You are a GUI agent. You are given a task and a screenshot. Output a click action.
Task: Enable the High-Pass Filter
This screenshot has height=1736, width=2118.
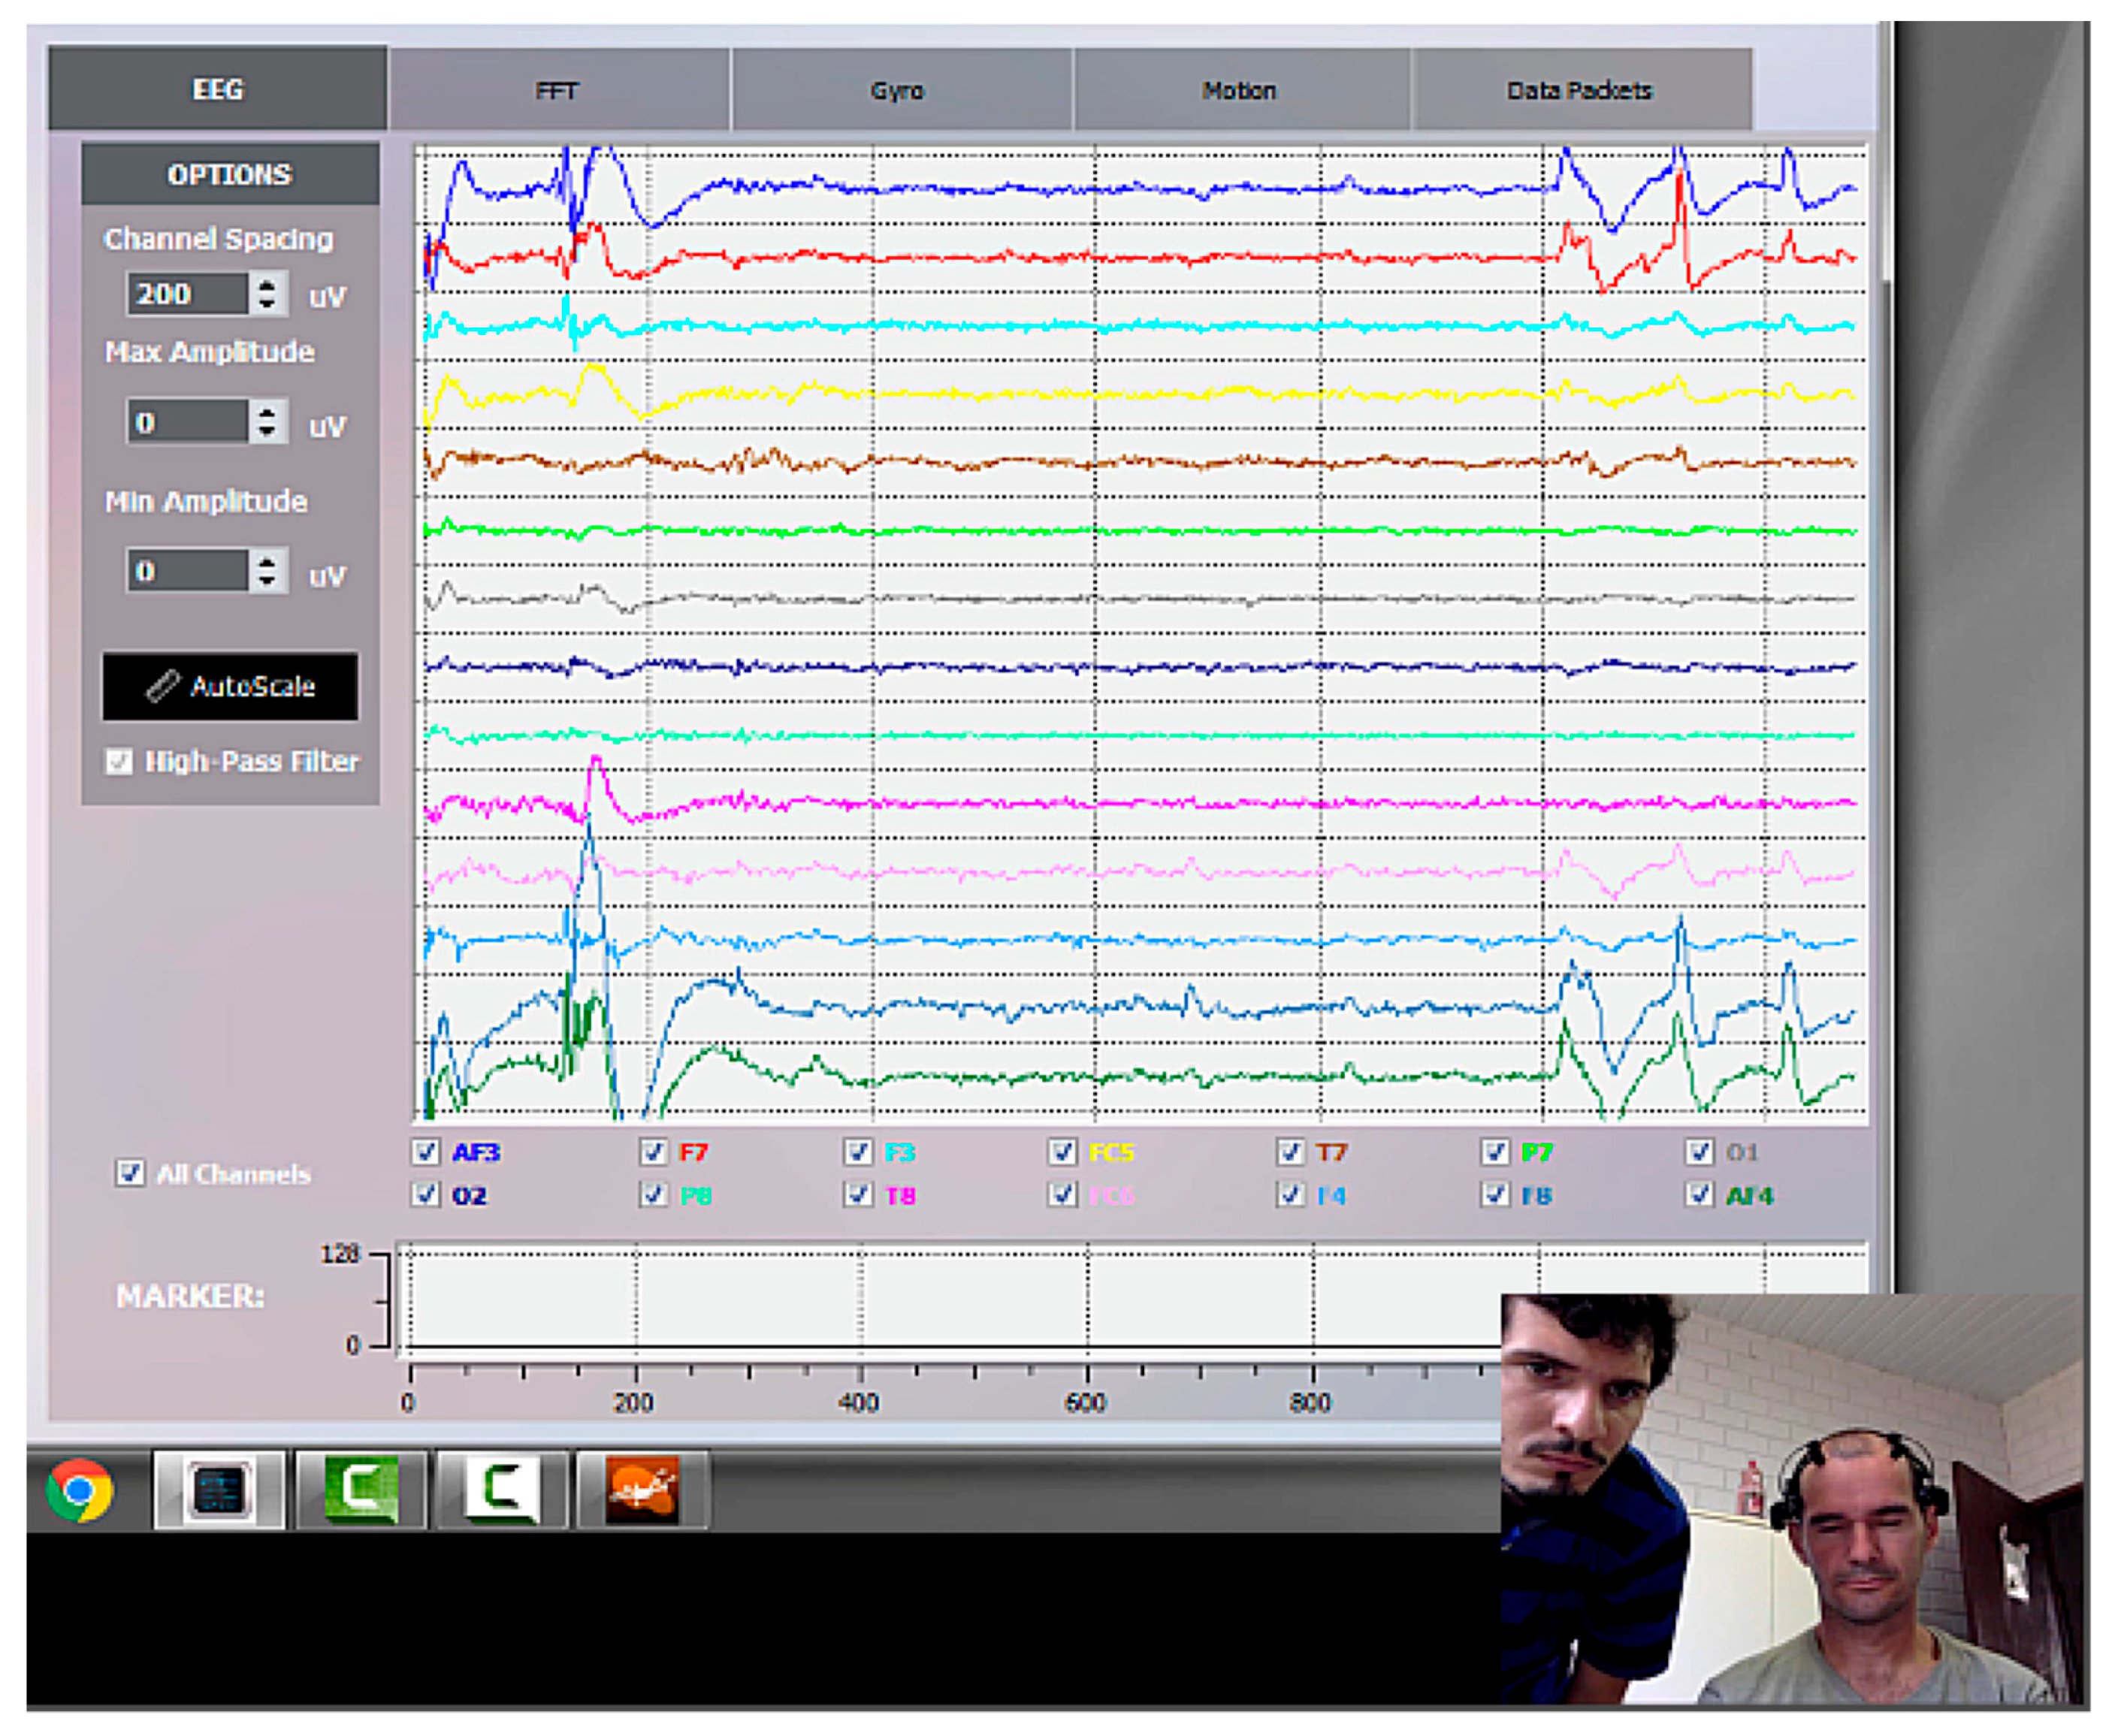119,761
